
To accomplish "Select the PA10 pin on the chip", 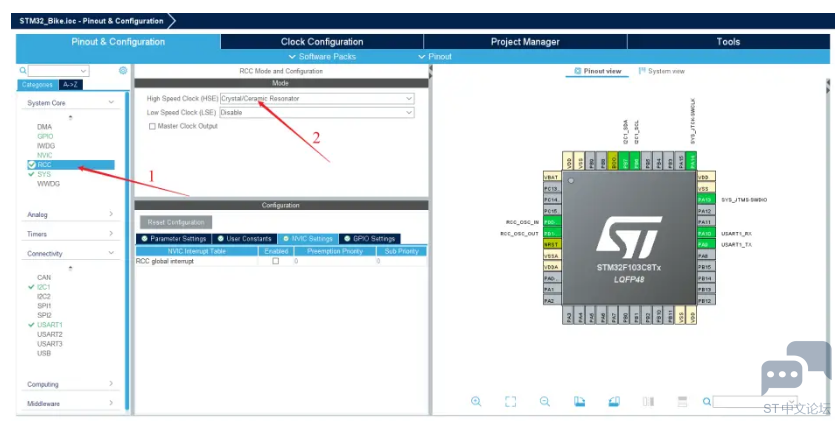I will click(x=706, y=233).
